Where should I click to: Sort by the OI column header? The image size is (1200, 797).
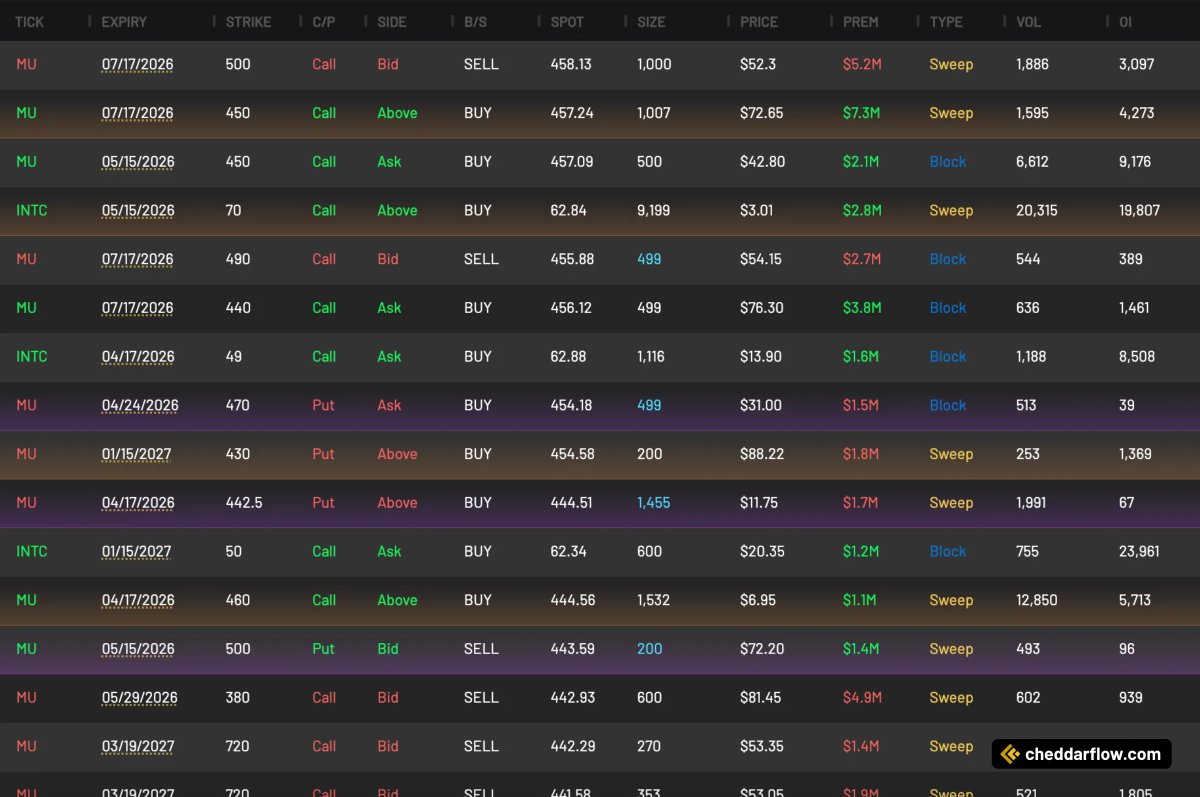pos(1125,22)
